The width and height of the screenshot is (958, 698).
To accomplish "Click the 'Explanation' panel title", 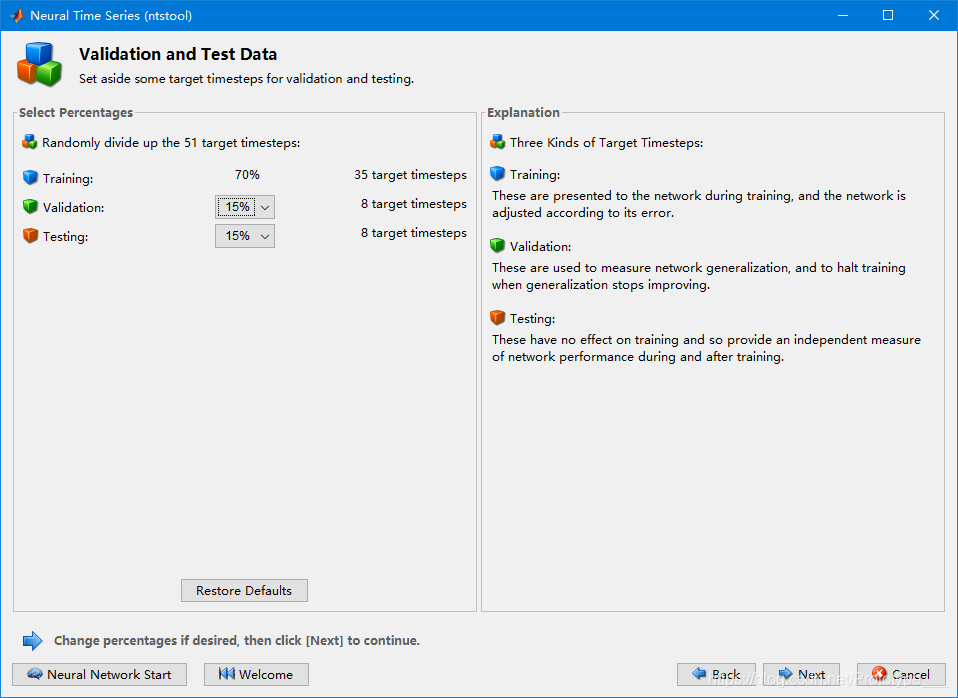I will (523, 112).
